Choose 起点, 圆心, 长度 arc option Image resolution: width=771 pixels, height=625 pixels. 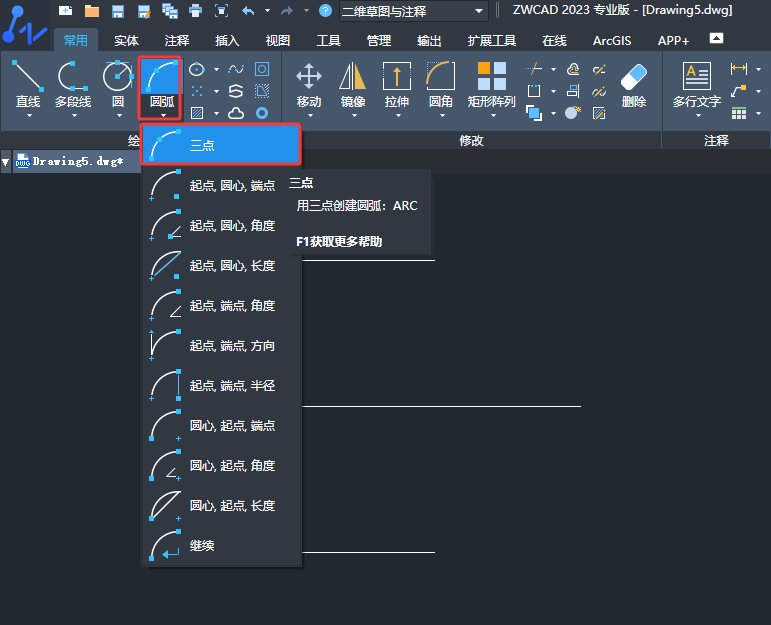pos(221,266)
